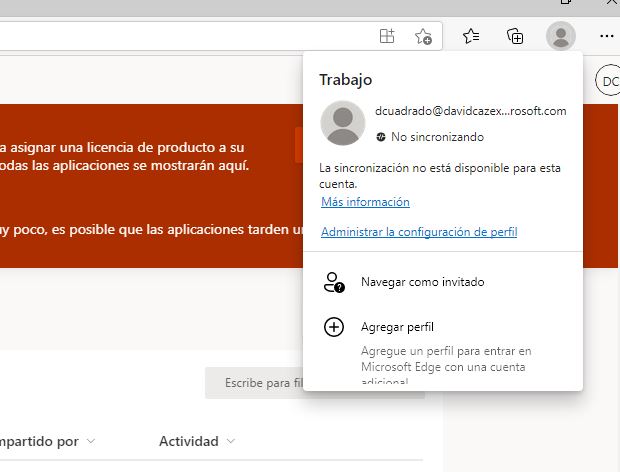This screenshot has height=472, width=620.
Task: Open the Más información link
Action: [x=365, y=202]
